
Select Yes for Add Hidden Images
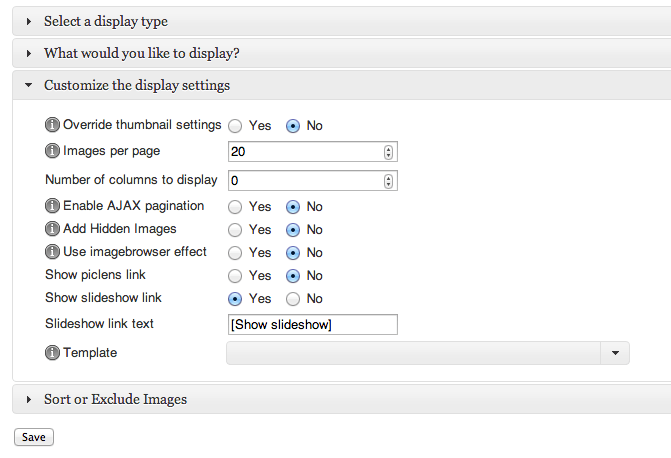tap(235, 230)
